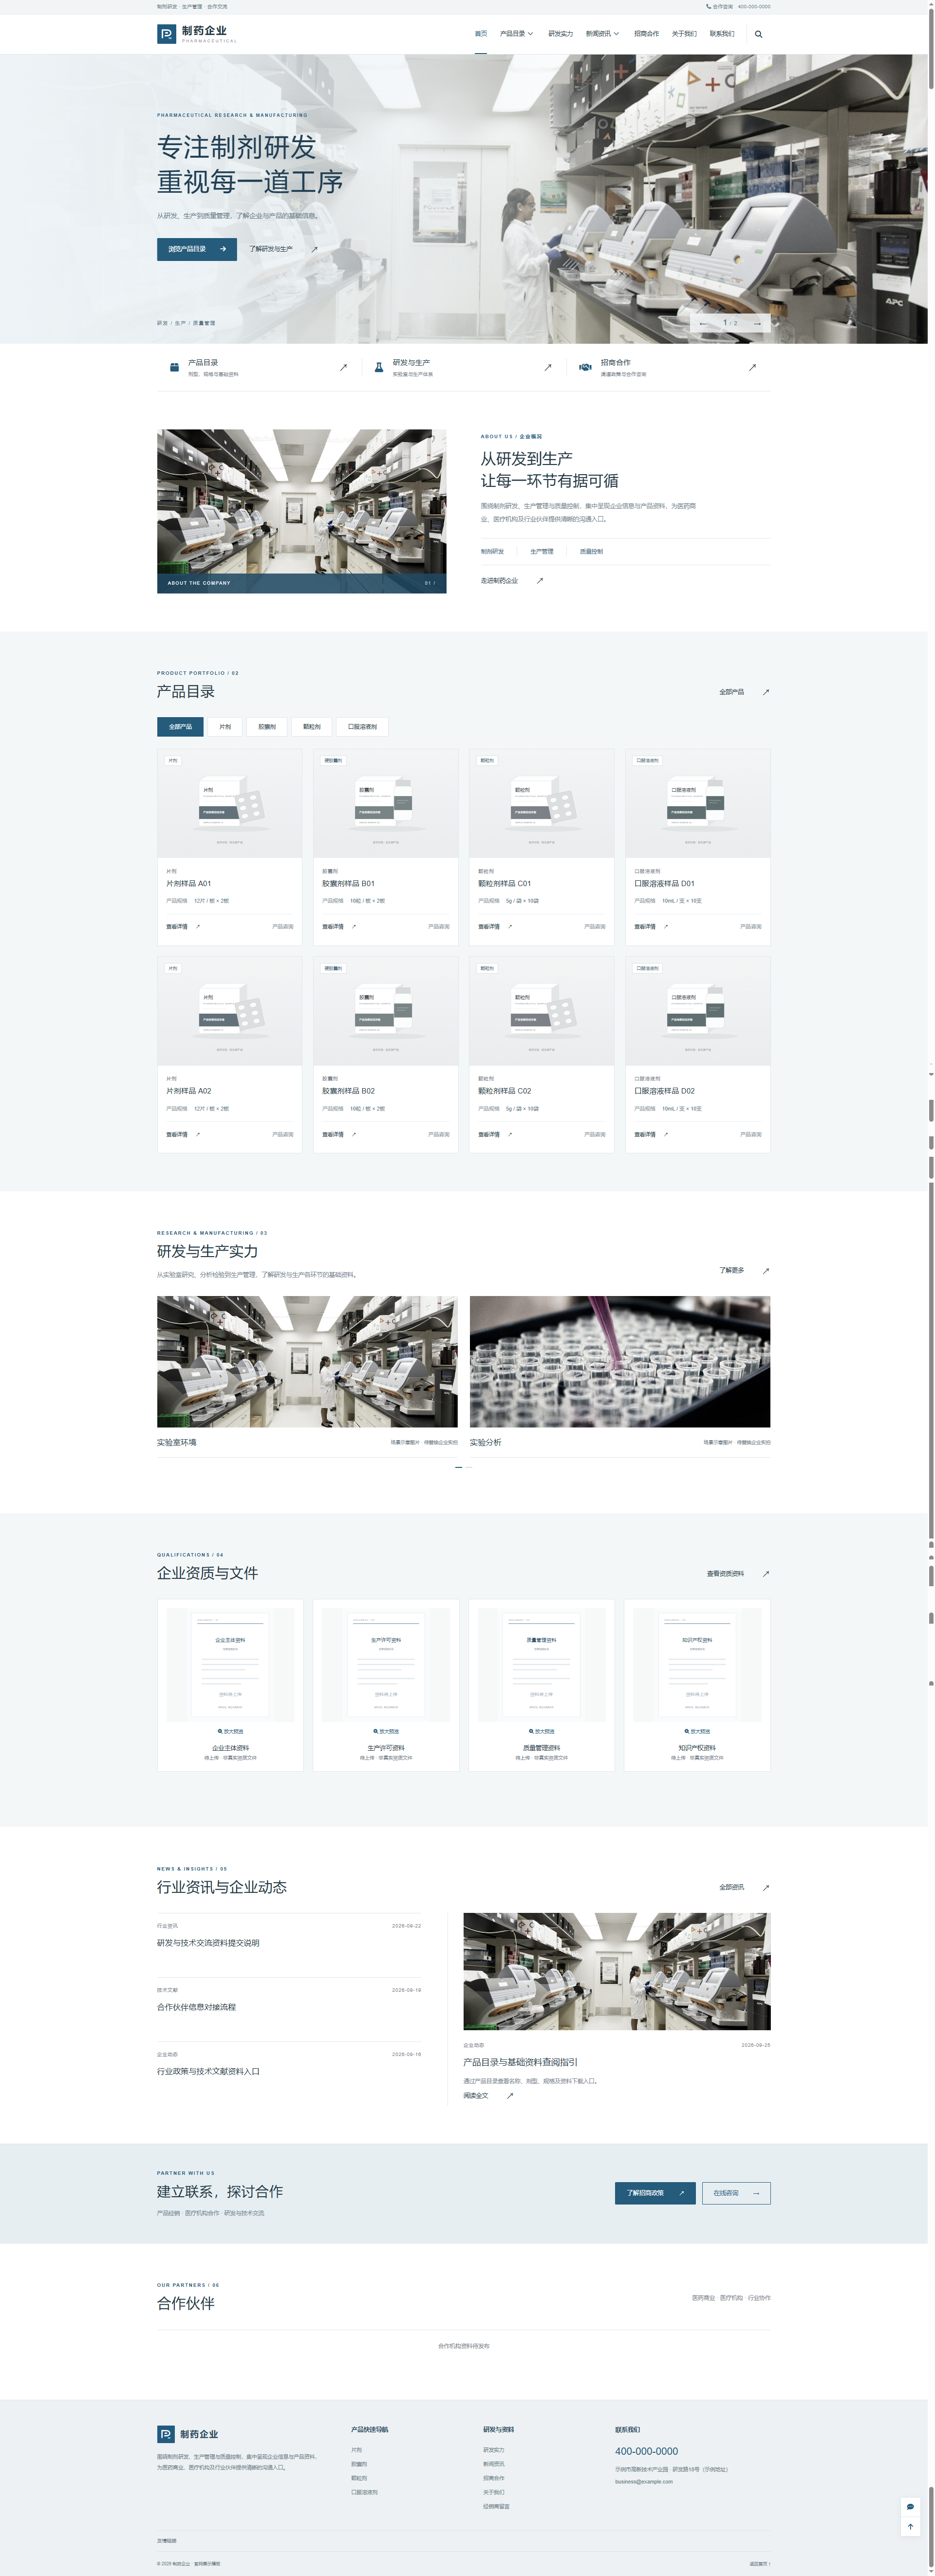The image size is (935, 2576).
Task: Open 查看详情 for 片剂样品 A01
Action: [183, 926]
